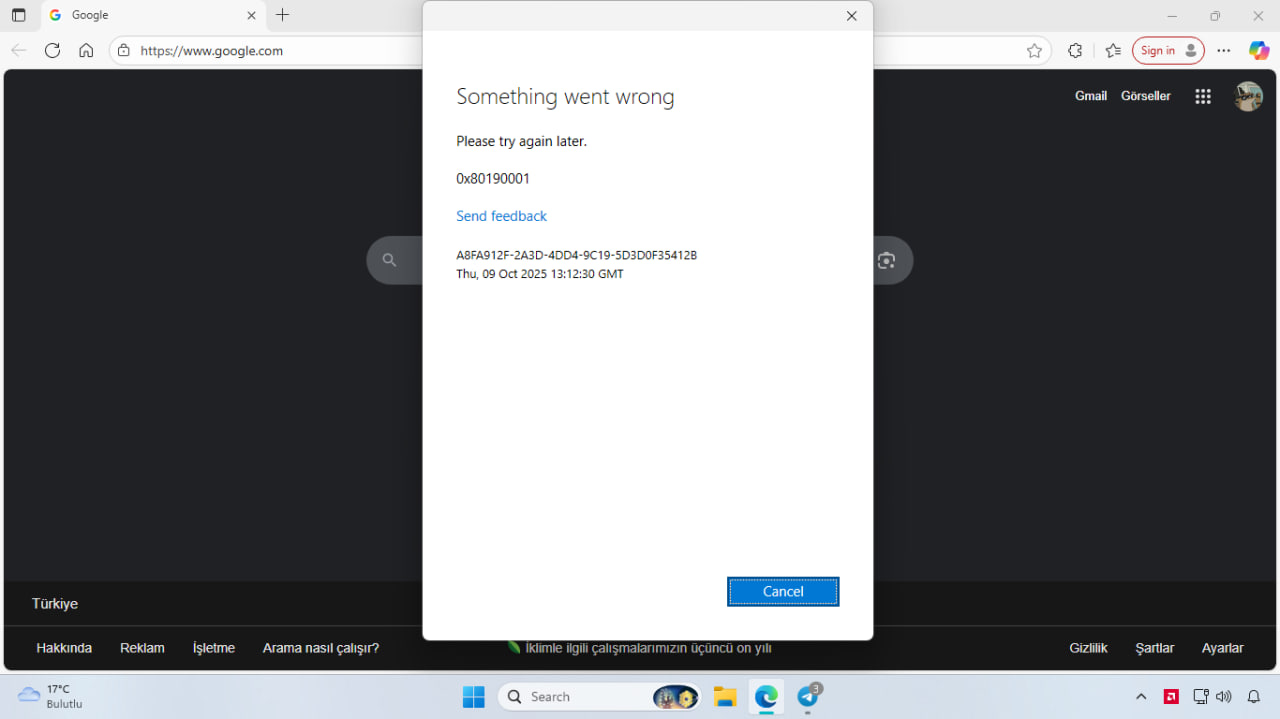Open the Favorites list icon
The width and height of the screenshot is (1280, 719).
(x=1113, y=50)
